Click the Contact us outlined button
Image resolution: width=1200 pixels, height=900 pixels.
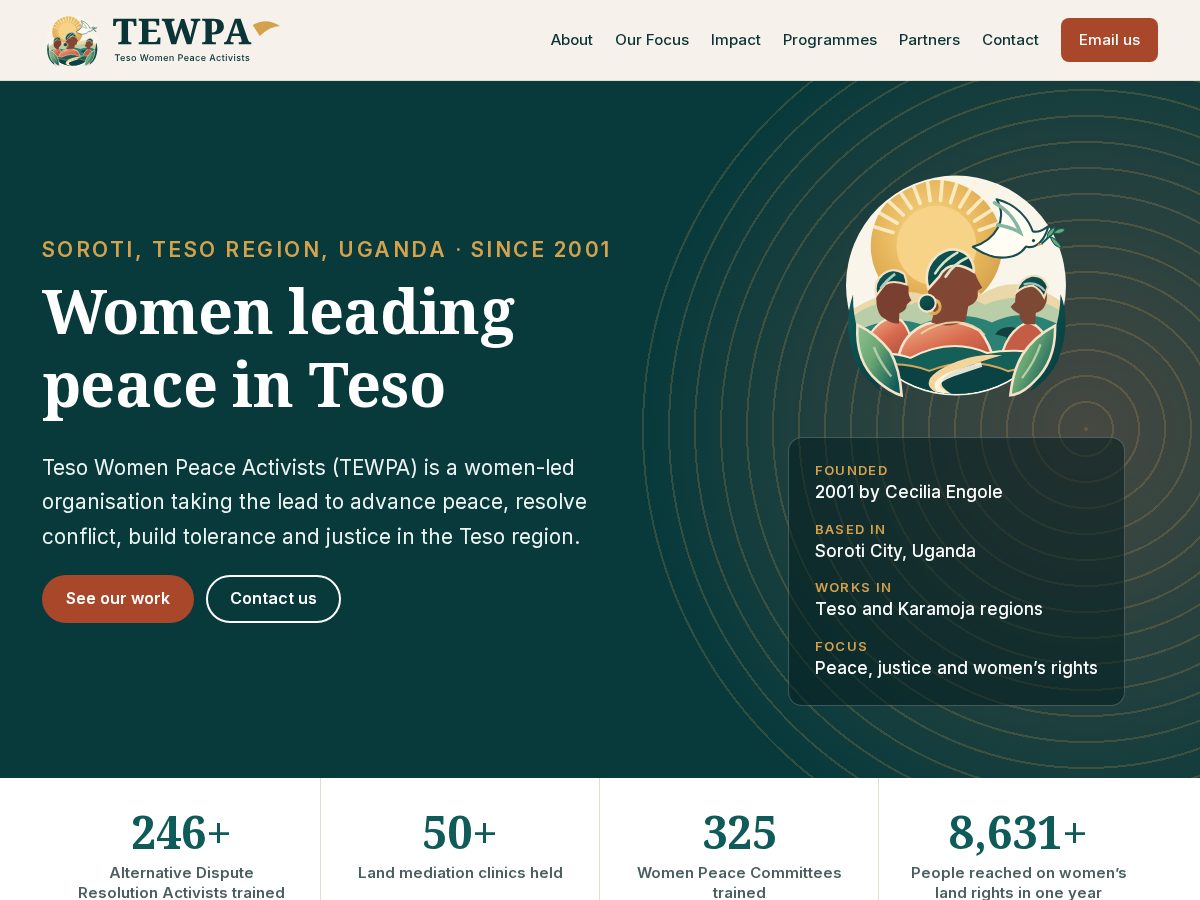pos(273,599)
